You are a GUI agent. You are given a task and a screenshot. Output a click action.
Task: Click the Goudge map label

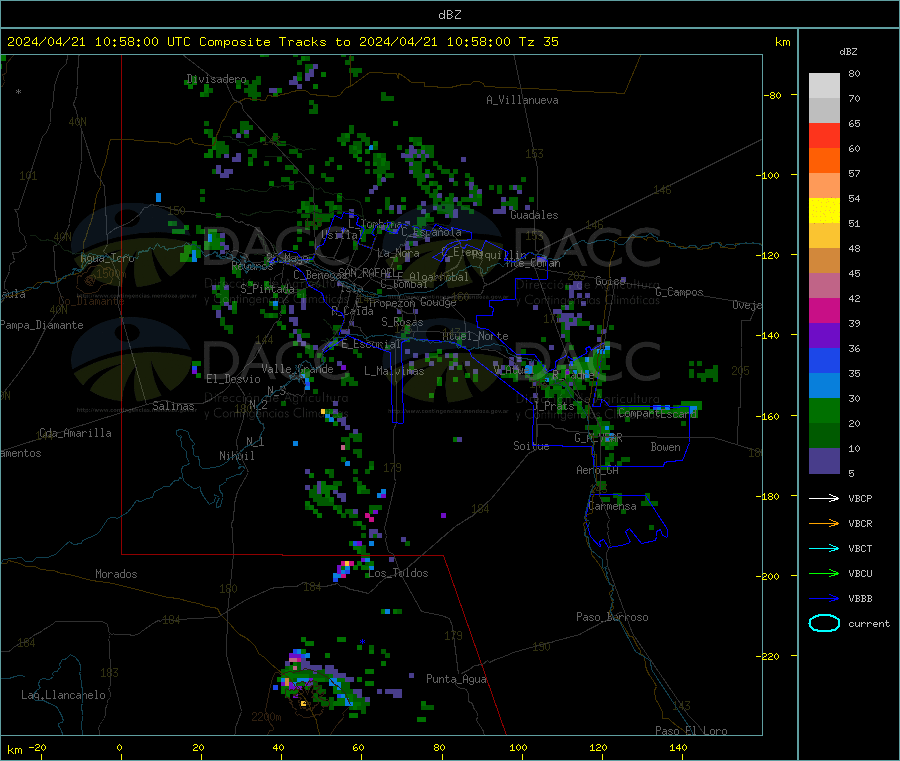pos(438,302)
